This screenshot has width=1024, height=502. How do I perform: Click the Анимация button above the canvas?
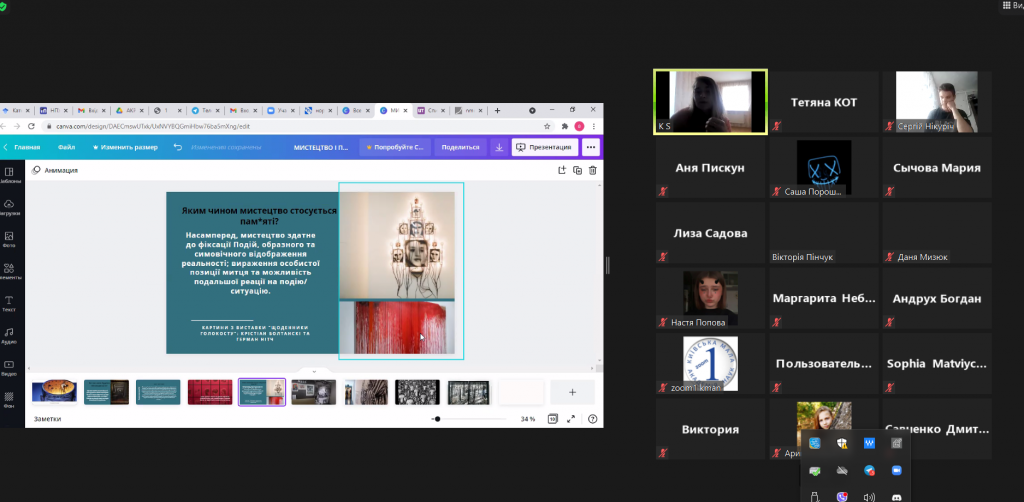point(55,170)
